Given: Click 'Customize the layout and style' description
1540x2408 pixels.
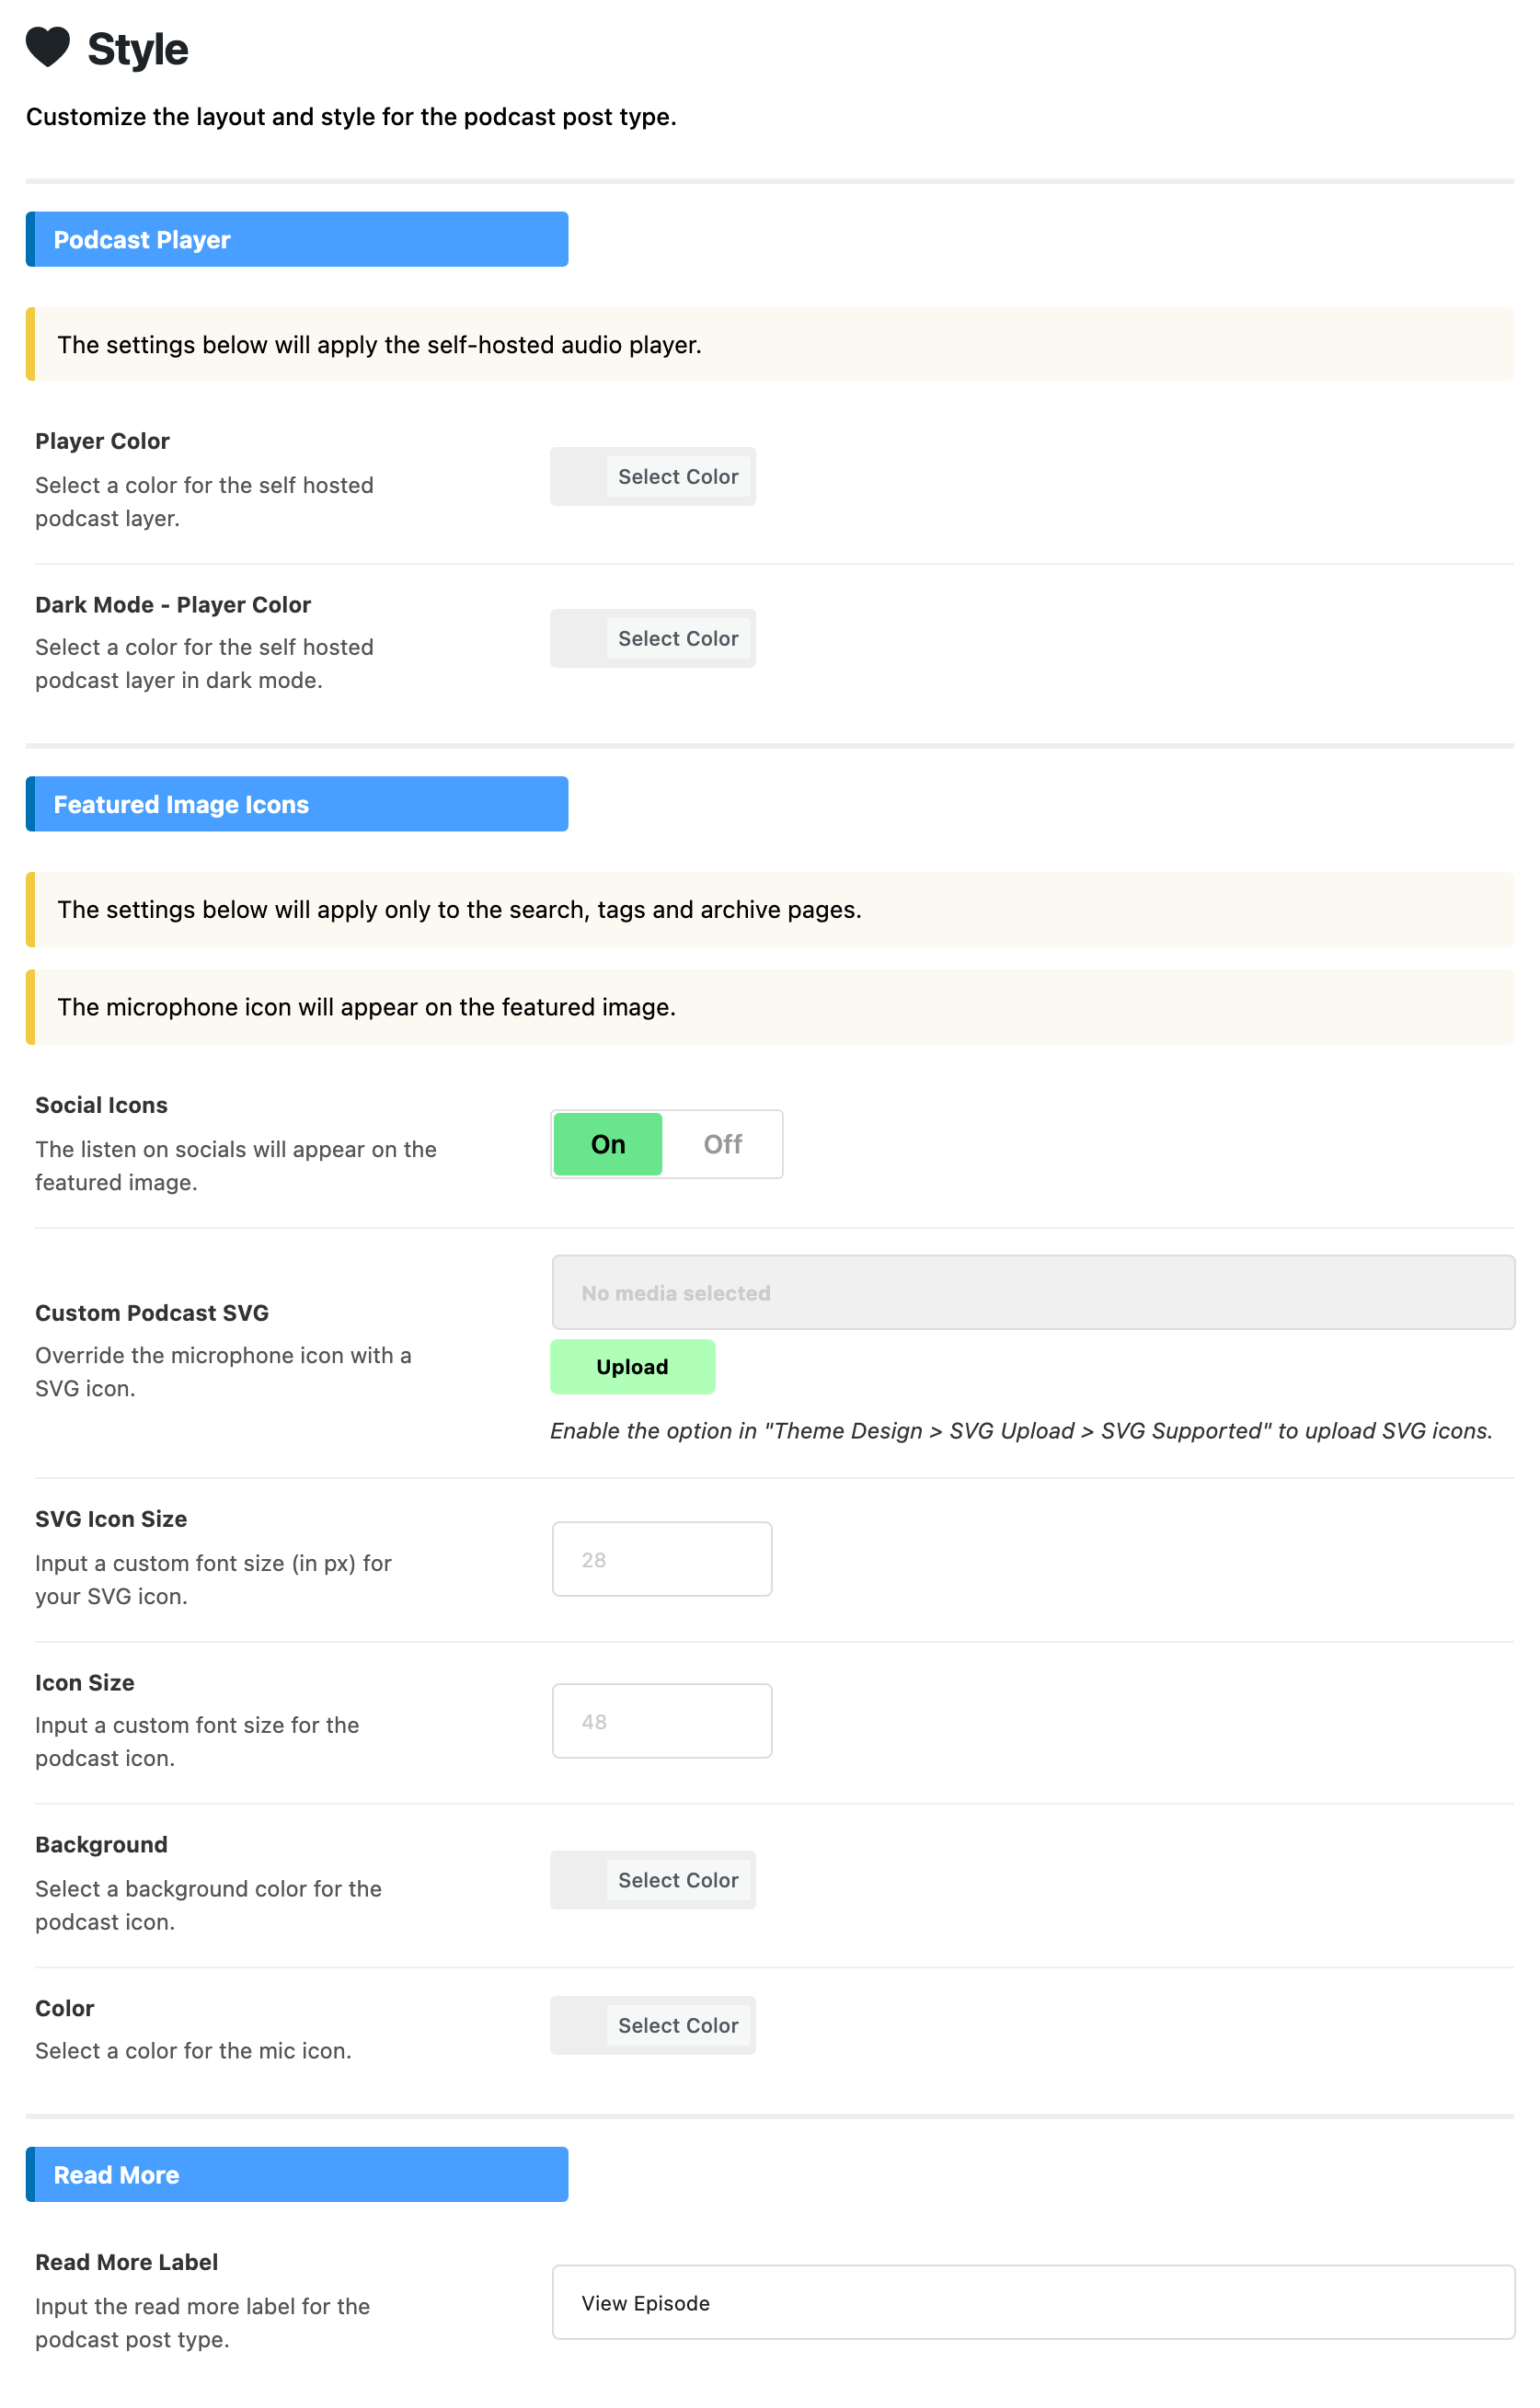Looking at the screenshot, I should 351,117.
